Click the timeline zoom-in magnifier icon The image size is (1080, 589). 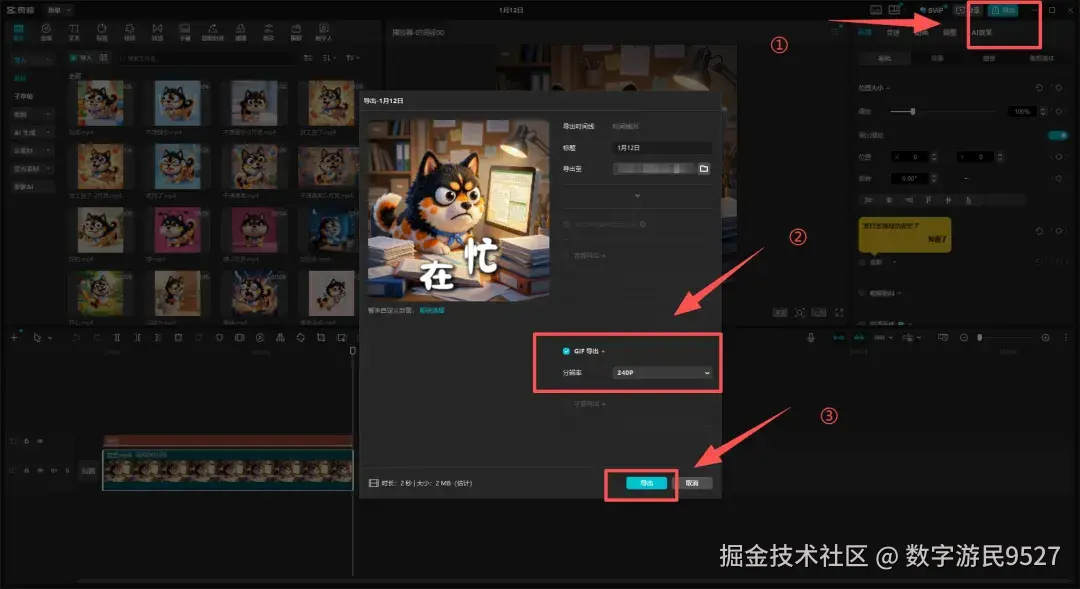coord(1046,338)
